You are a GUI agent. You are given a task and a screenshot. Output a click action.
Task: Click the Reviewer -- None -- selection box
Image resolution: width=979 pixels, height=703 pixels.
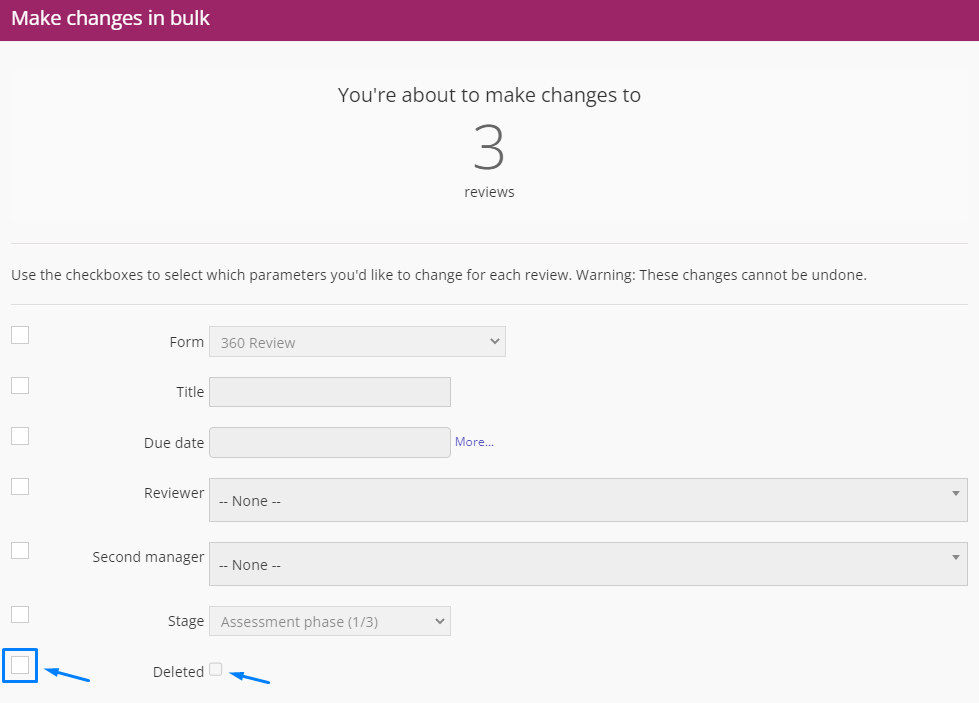(x=588, y=500)
